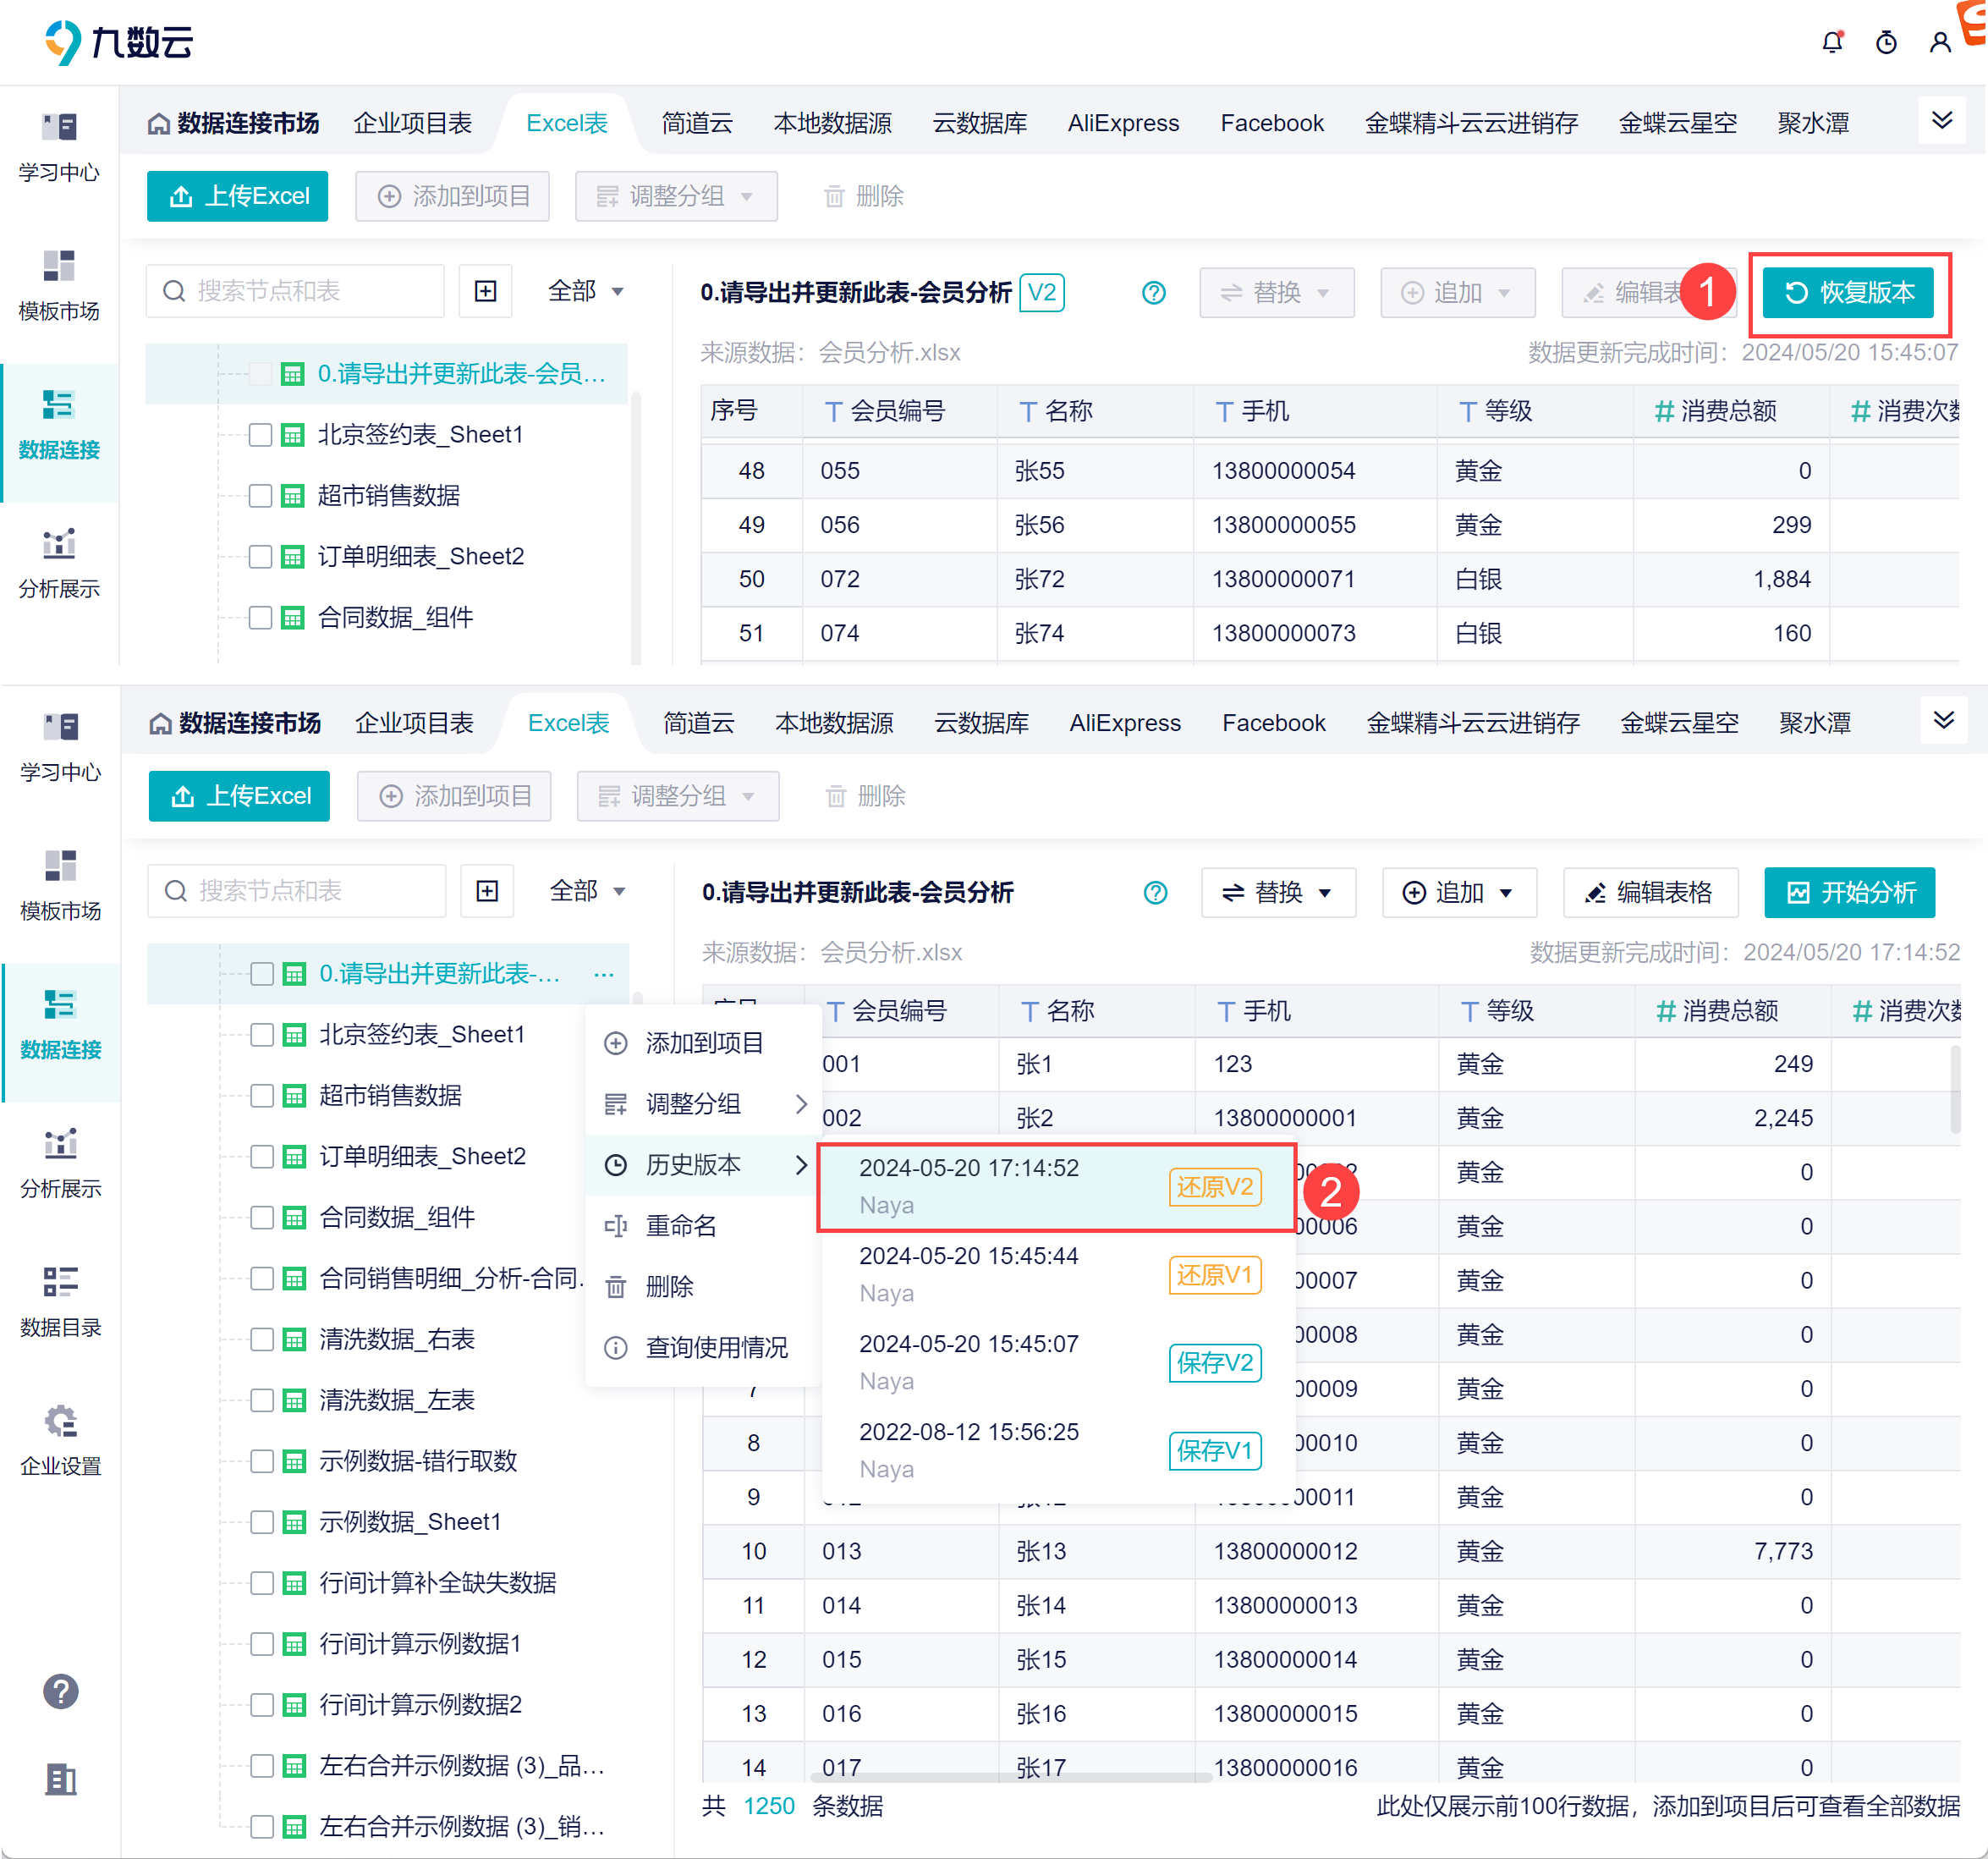Check the 北京签约表_Sheet1 checkbox in lower tree
This screenshot has height=1859, width=1988.
(262, 1035)
